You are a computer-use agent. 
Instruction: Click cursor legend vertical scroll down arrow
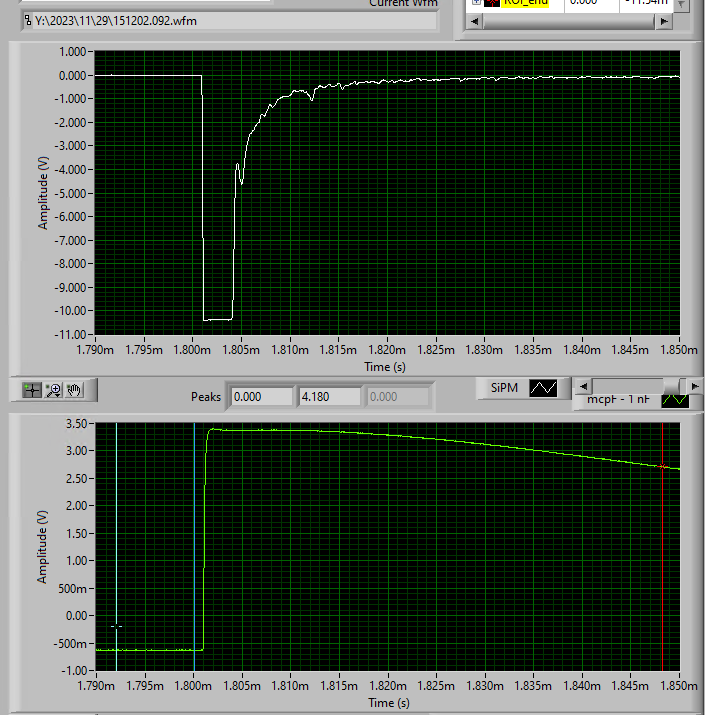(x=681, y=5)
